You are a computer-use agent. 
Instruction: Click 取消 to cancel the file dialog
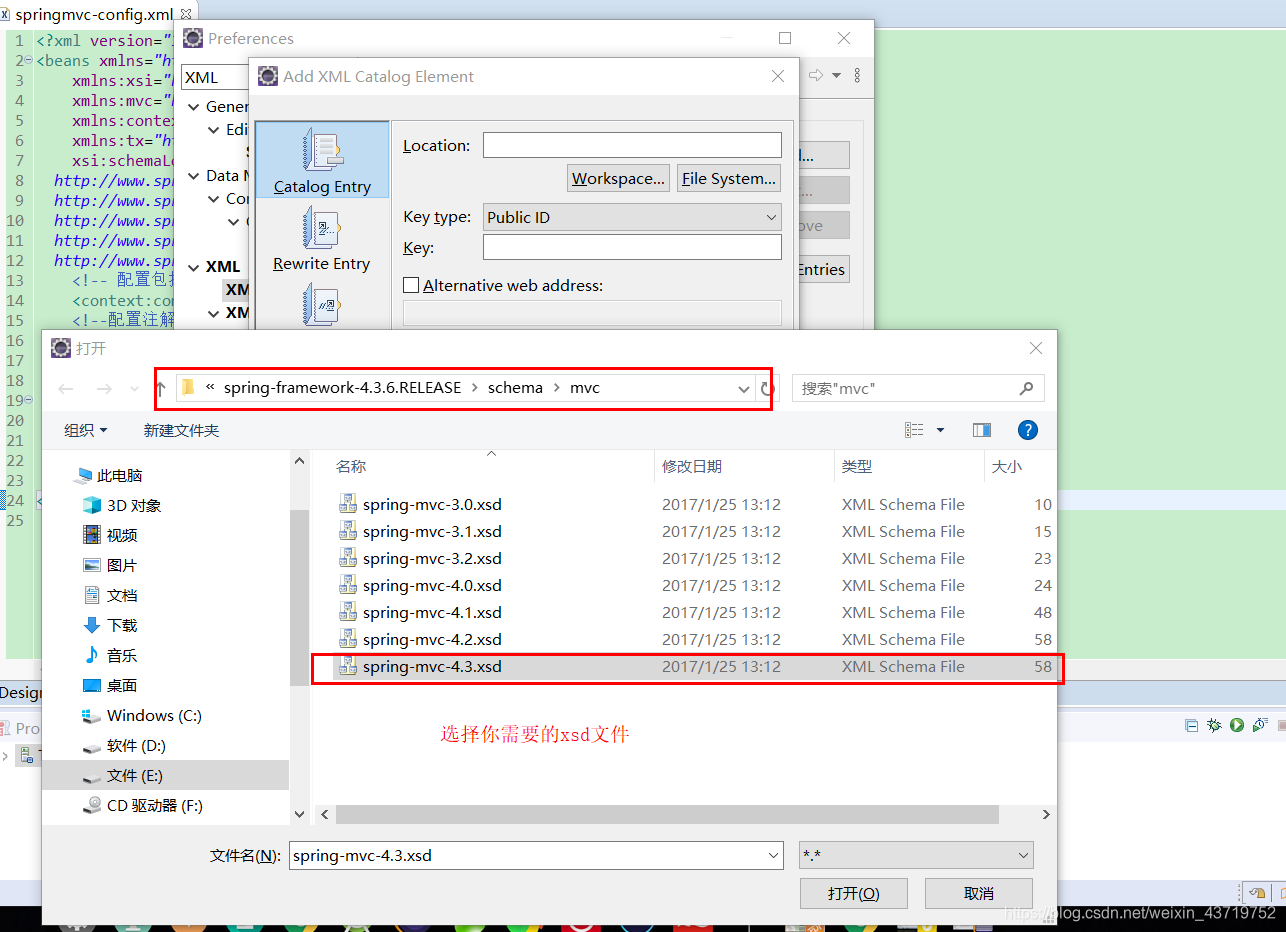(979, 893)
